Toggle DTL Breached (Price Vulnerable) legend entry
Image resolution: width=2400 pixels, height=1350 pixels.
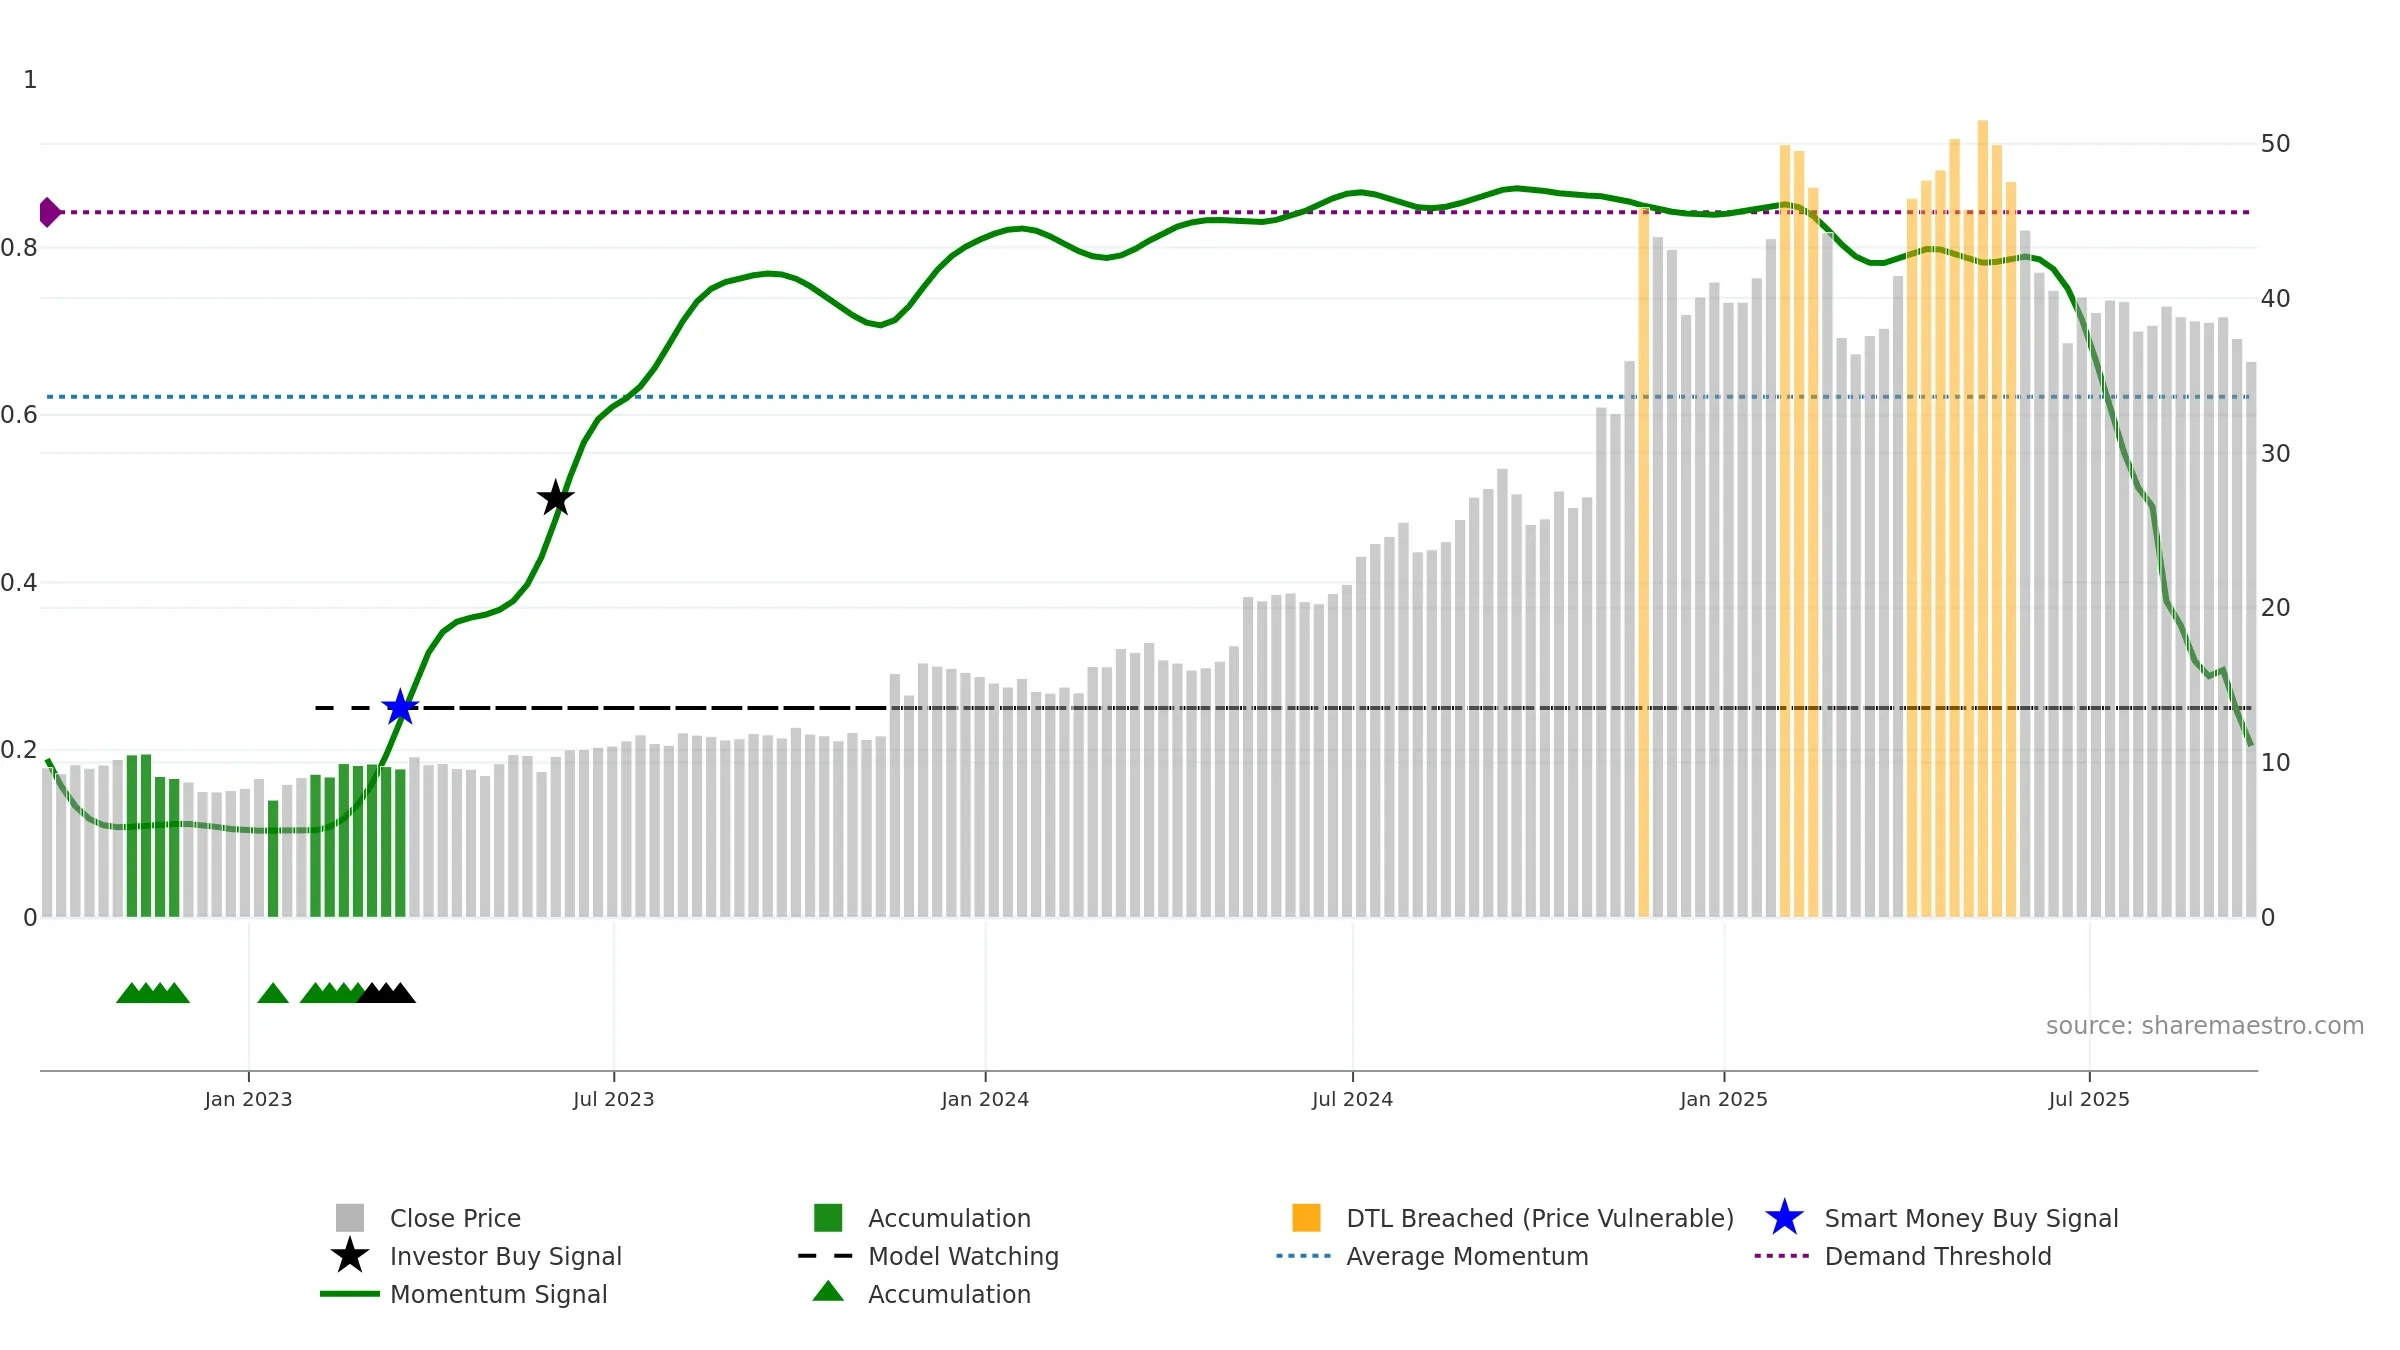(x=1539, y=1218)
